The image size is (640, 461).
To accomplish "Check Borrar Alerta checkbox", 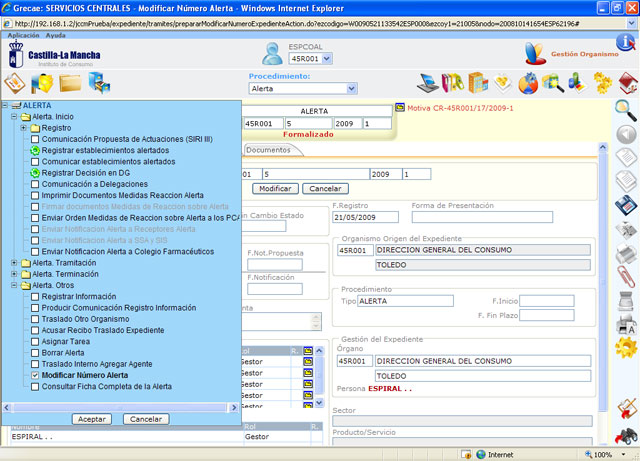I will click(35, 353).
